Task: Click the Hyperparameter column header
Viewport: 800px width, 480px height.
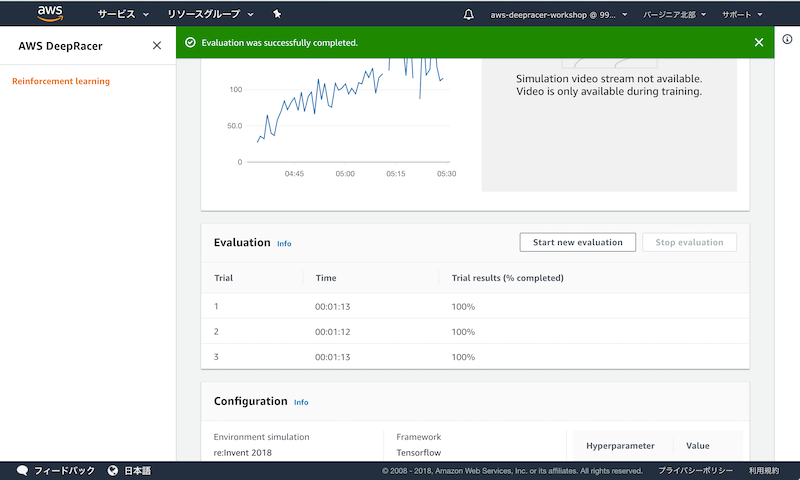Action: pos(620,446)
